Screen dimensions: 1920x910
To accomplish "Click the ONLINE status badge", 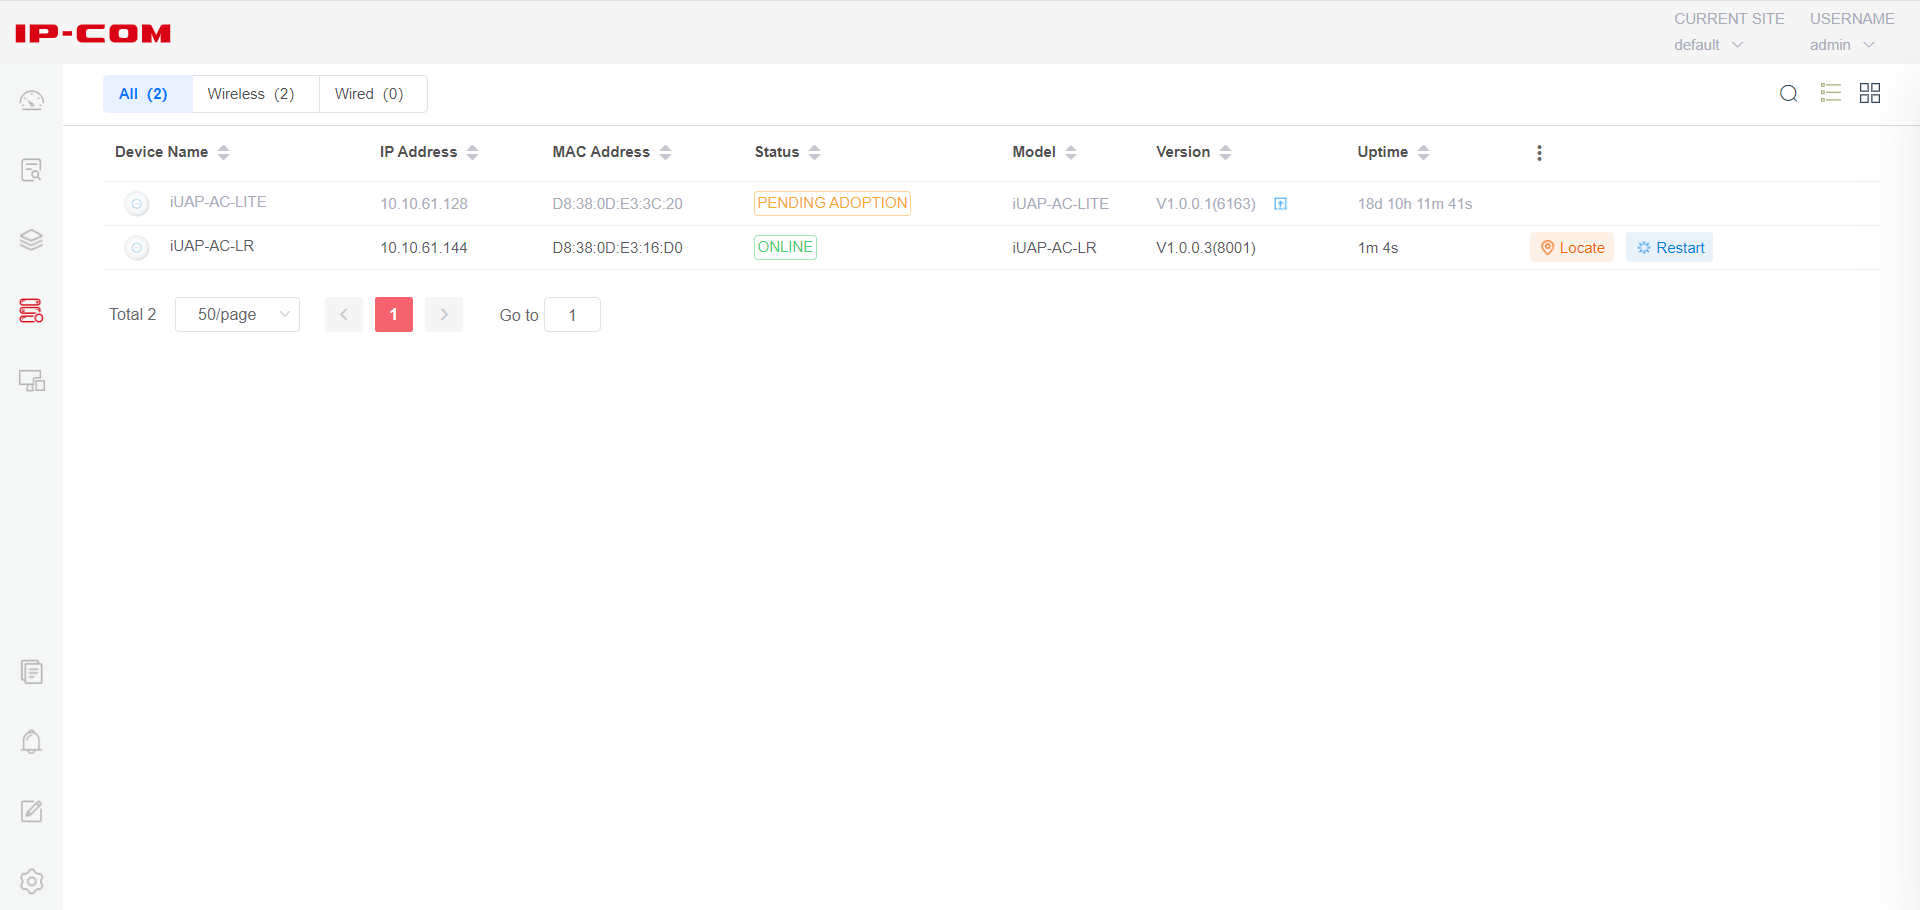I will (x=785, y=247).
